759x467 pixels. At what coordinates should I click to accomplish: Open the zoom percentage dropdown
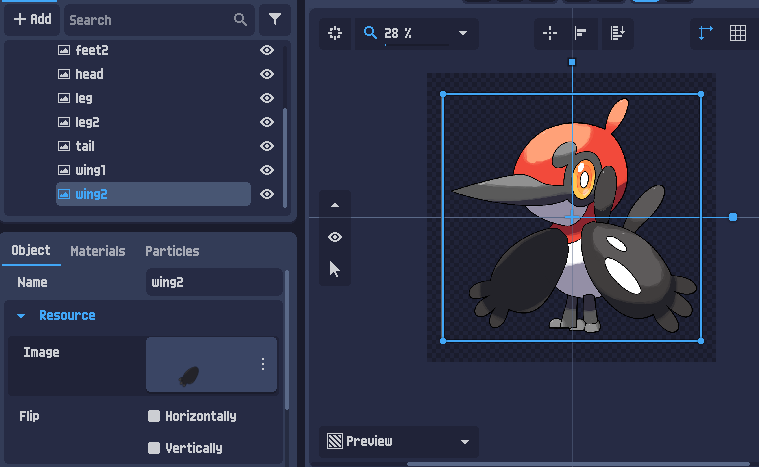[463, 33]
